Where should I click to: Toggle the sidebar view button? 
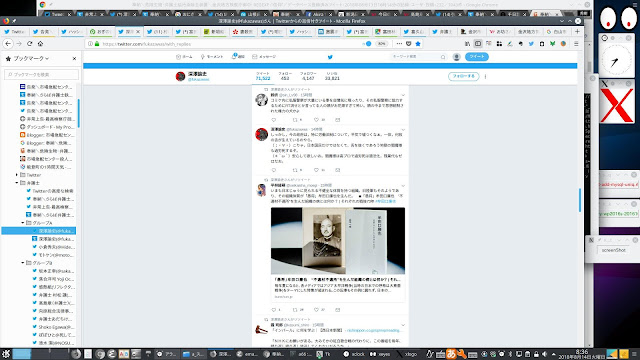[478, 44]
